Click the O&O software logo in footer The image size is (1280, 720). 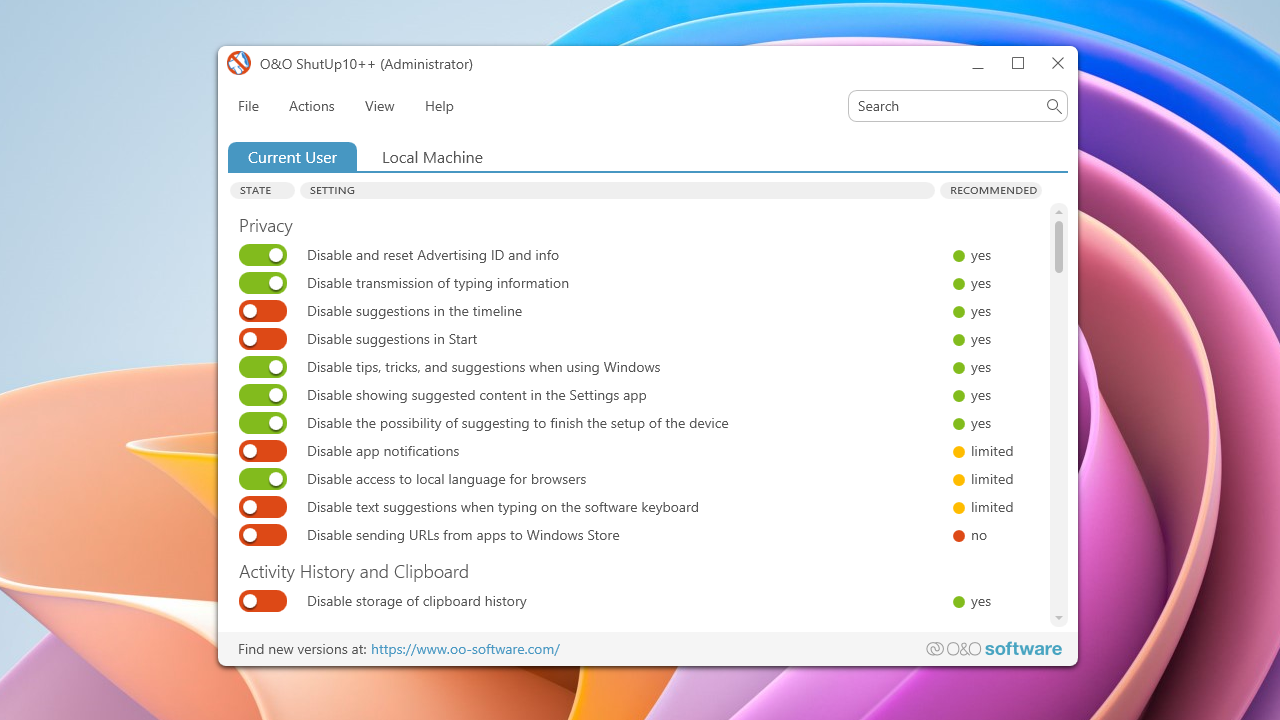(x=994, y=649)
